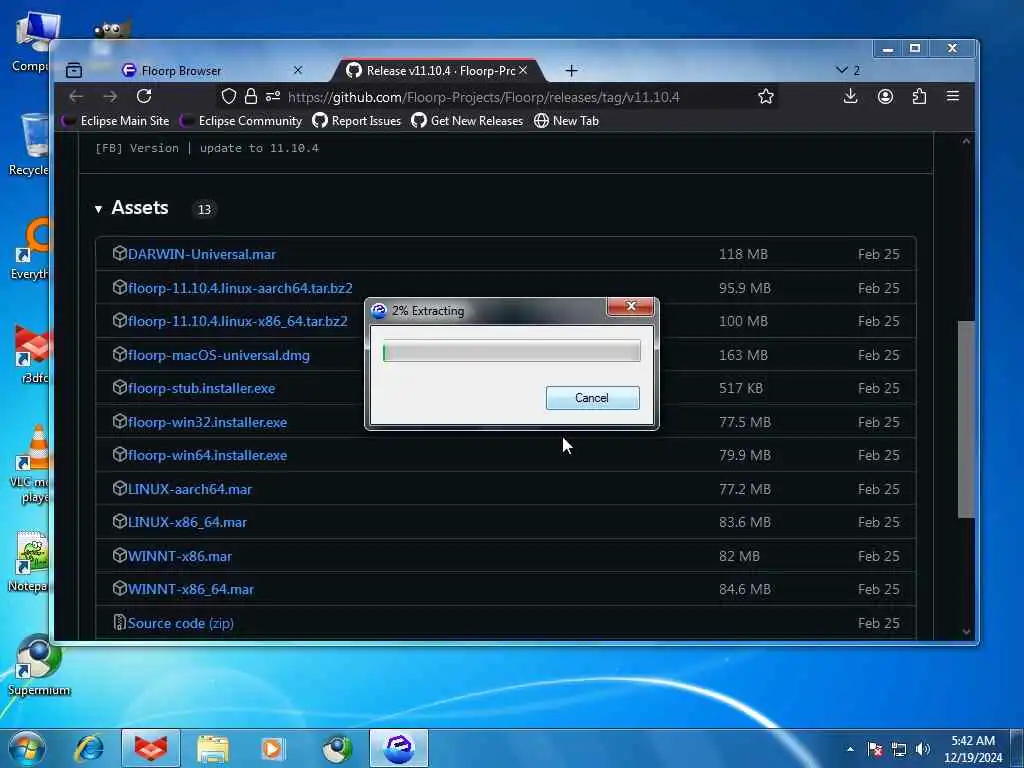This screenshot has width=1024, height=768.
Task: Click the scrollbar down arrow
Action: pos(966,632)
